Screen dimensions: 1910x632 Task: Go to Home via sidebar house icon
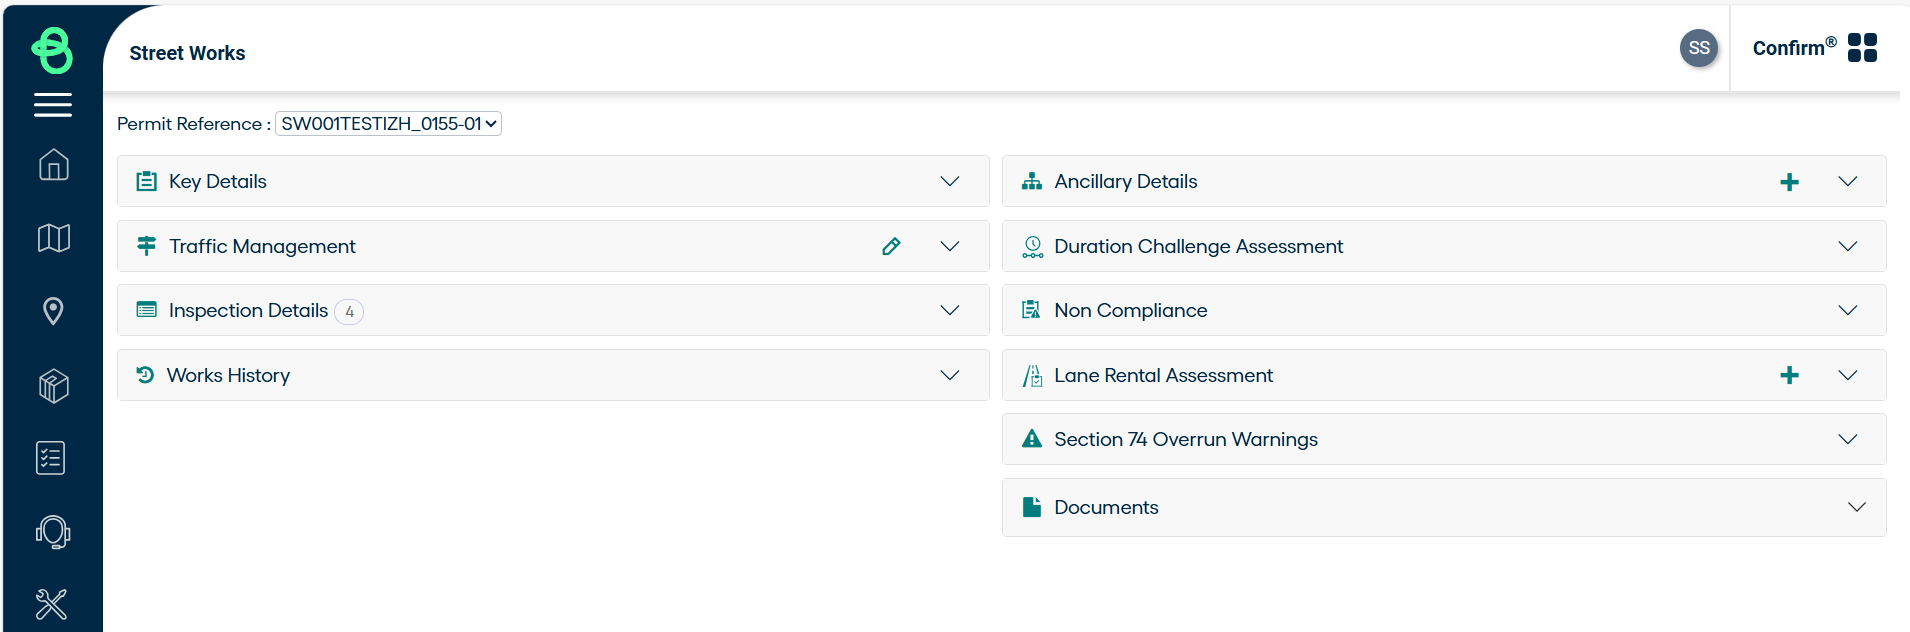pyautogui.click(x=53, y=165)
